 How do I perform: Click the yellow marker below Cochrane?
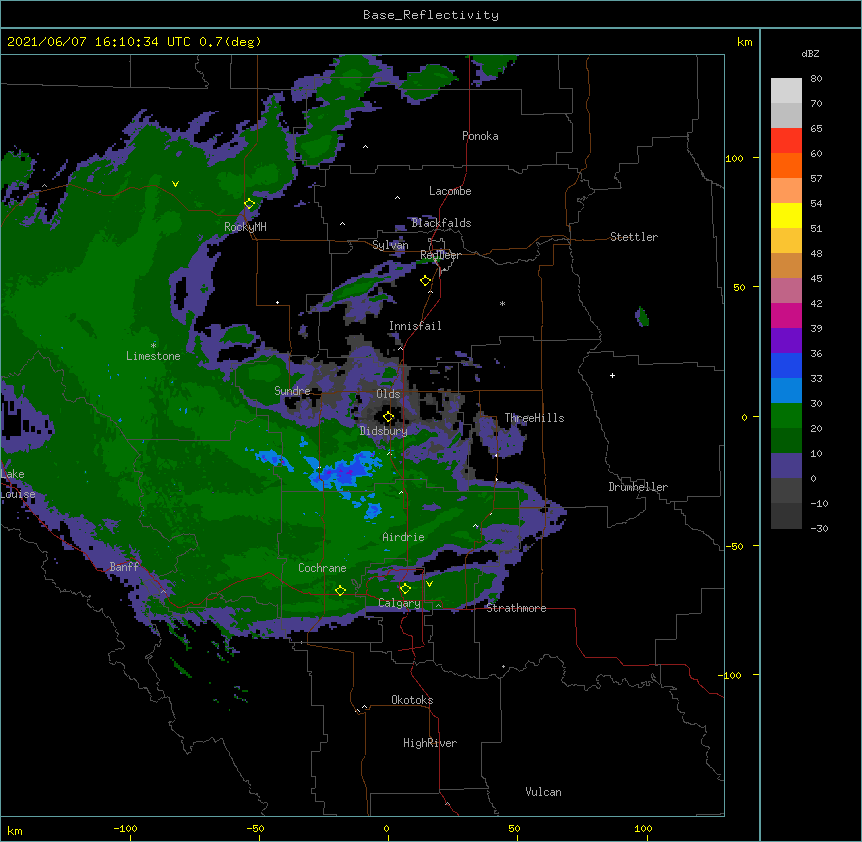[x=340, y=591]
